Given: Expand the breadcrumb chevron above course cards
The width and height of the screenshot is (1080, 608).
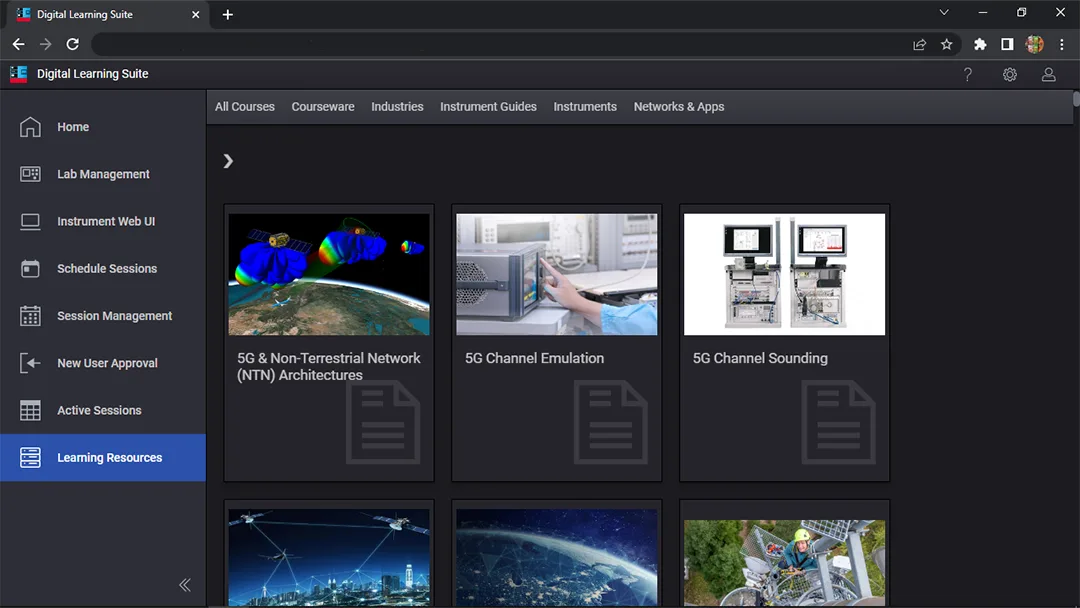Looking at the screenshot, I should pyautogui.click(x=228, y=161).
